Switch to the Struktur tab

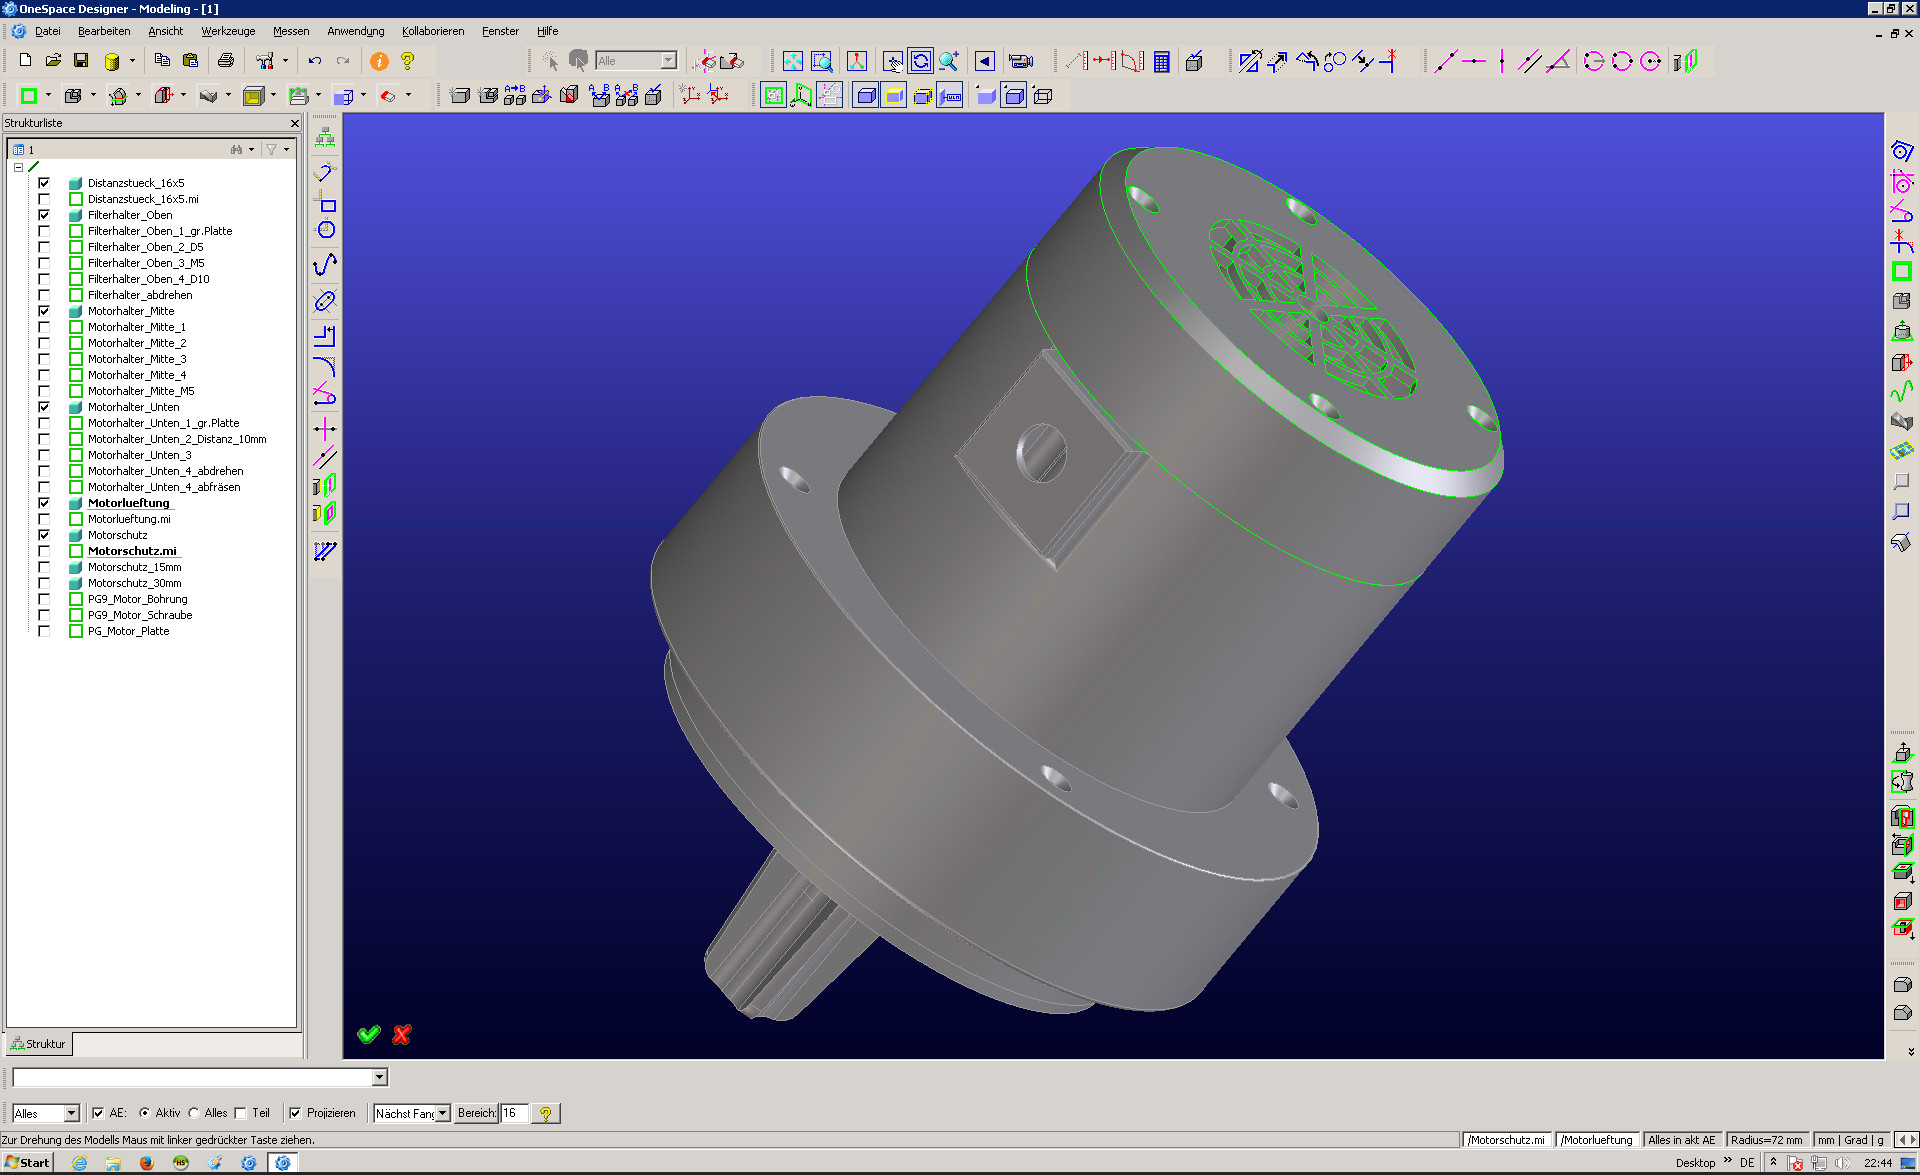38,1044
